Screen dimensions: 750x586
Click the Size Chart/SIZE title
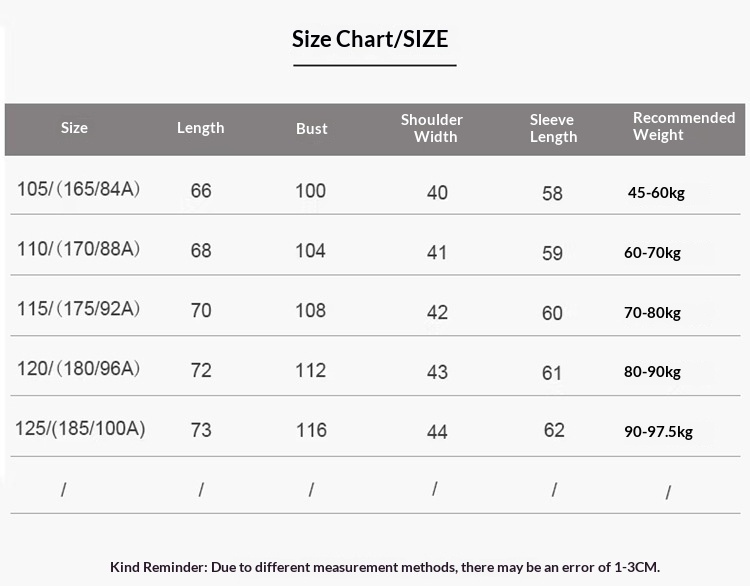tap(370, 40)
